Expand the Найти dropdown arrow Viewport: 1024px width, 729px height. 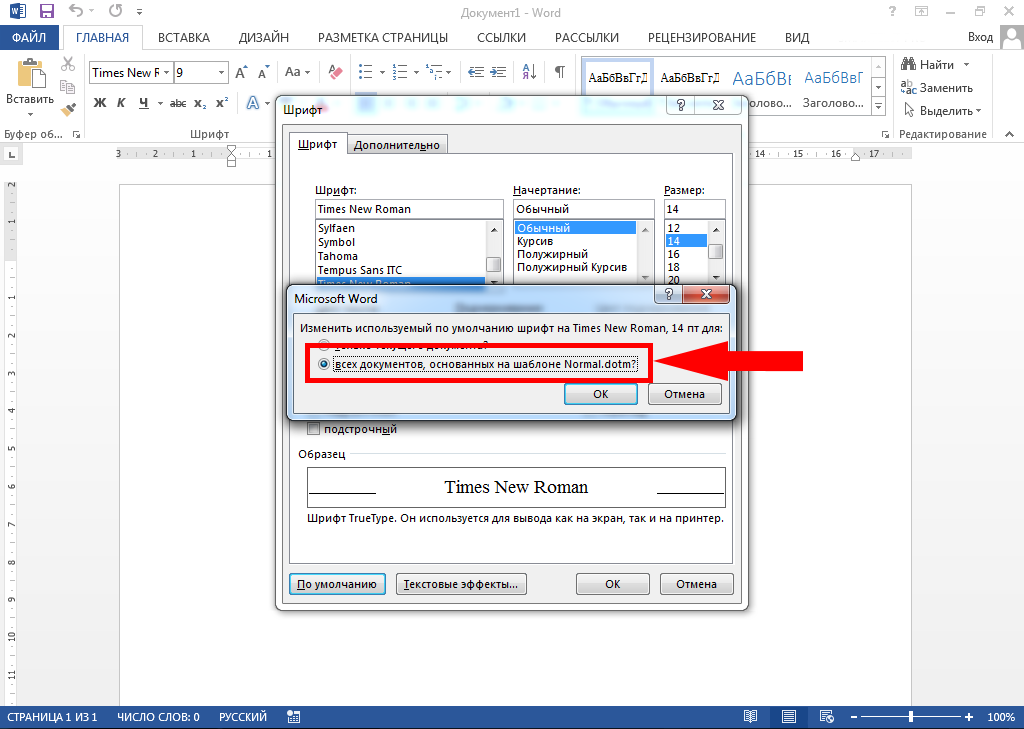coord(966,65)
